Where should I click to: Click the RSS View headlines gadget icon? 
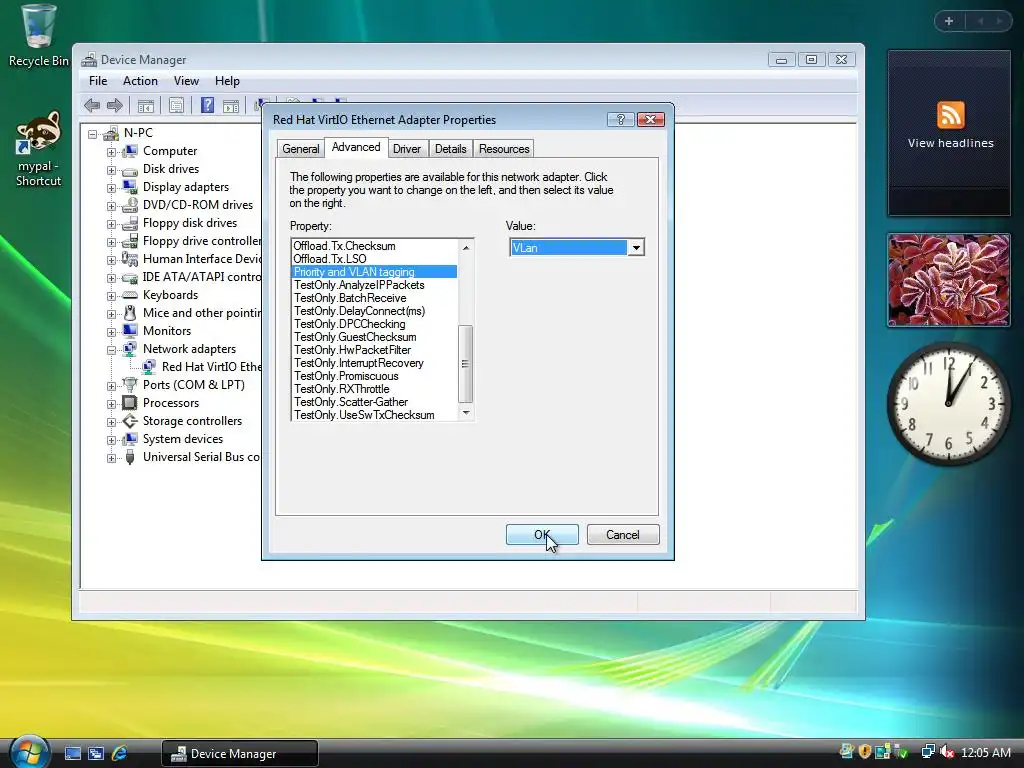coord(950,115)
